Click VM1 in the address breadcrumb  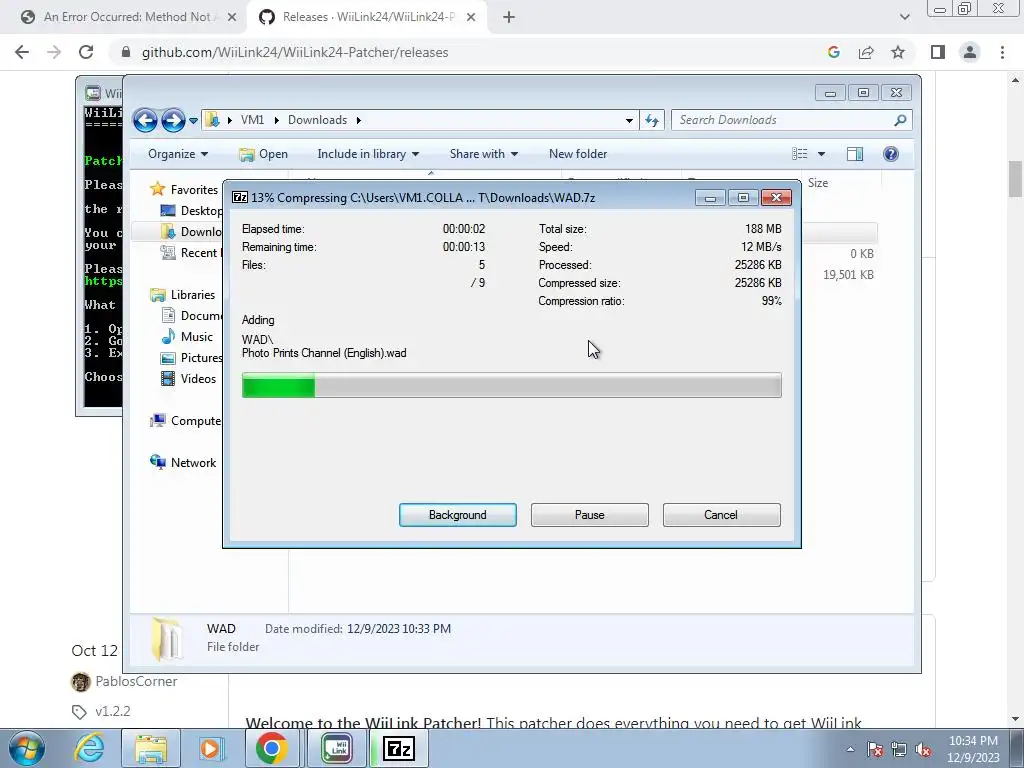[252, 120]
